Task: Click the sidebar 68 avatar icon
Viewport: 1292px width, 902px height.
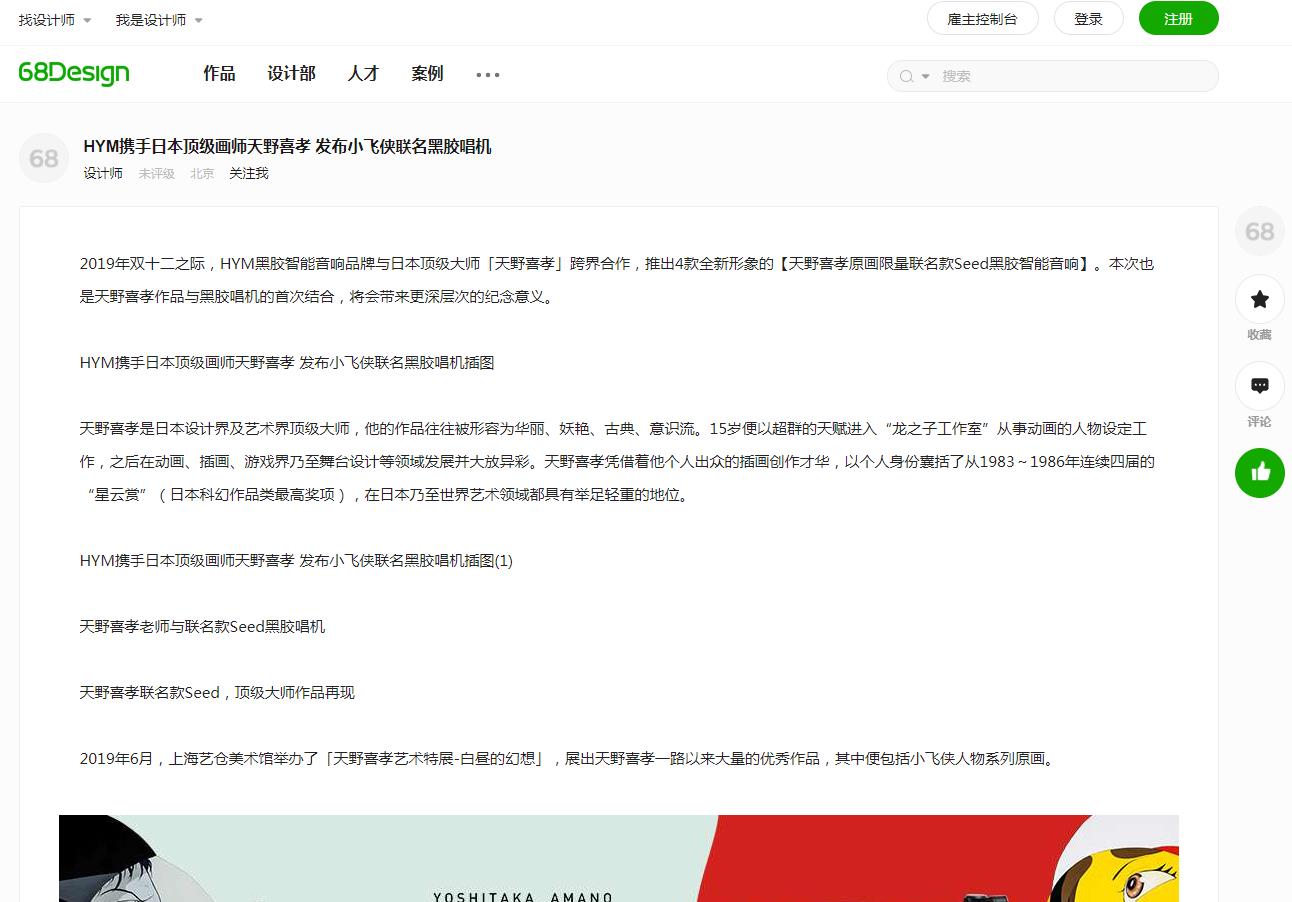Action: [x=1260, y=231]
